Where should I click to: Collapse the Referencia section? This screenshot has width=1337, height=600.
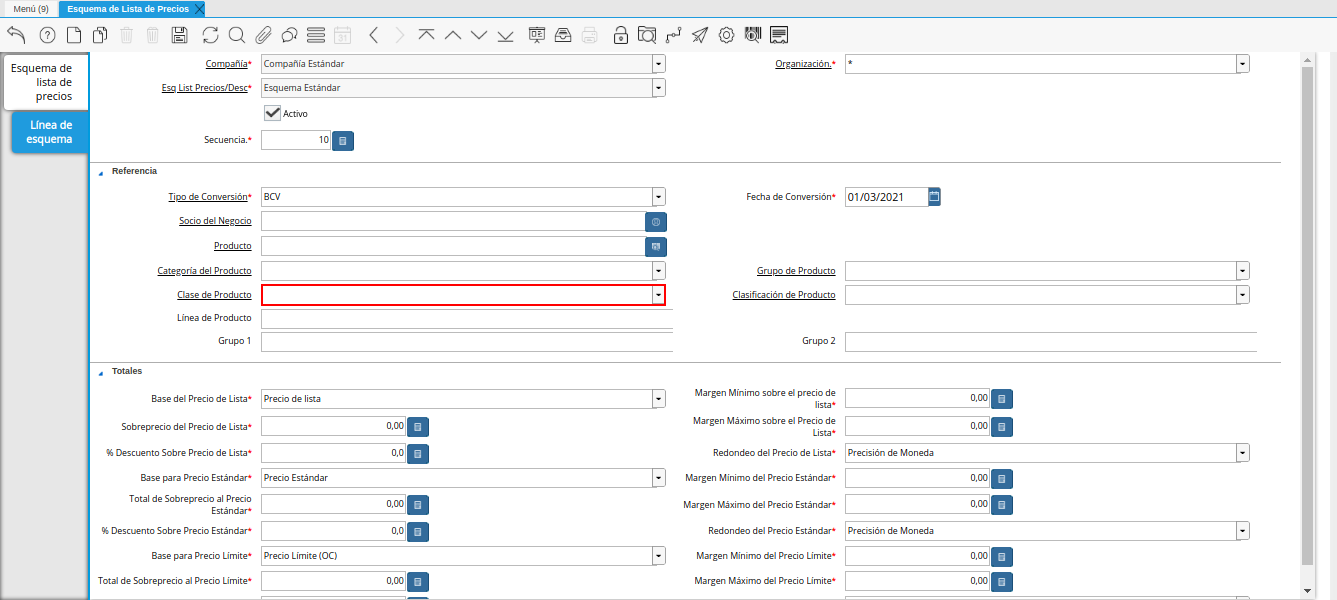100,172
